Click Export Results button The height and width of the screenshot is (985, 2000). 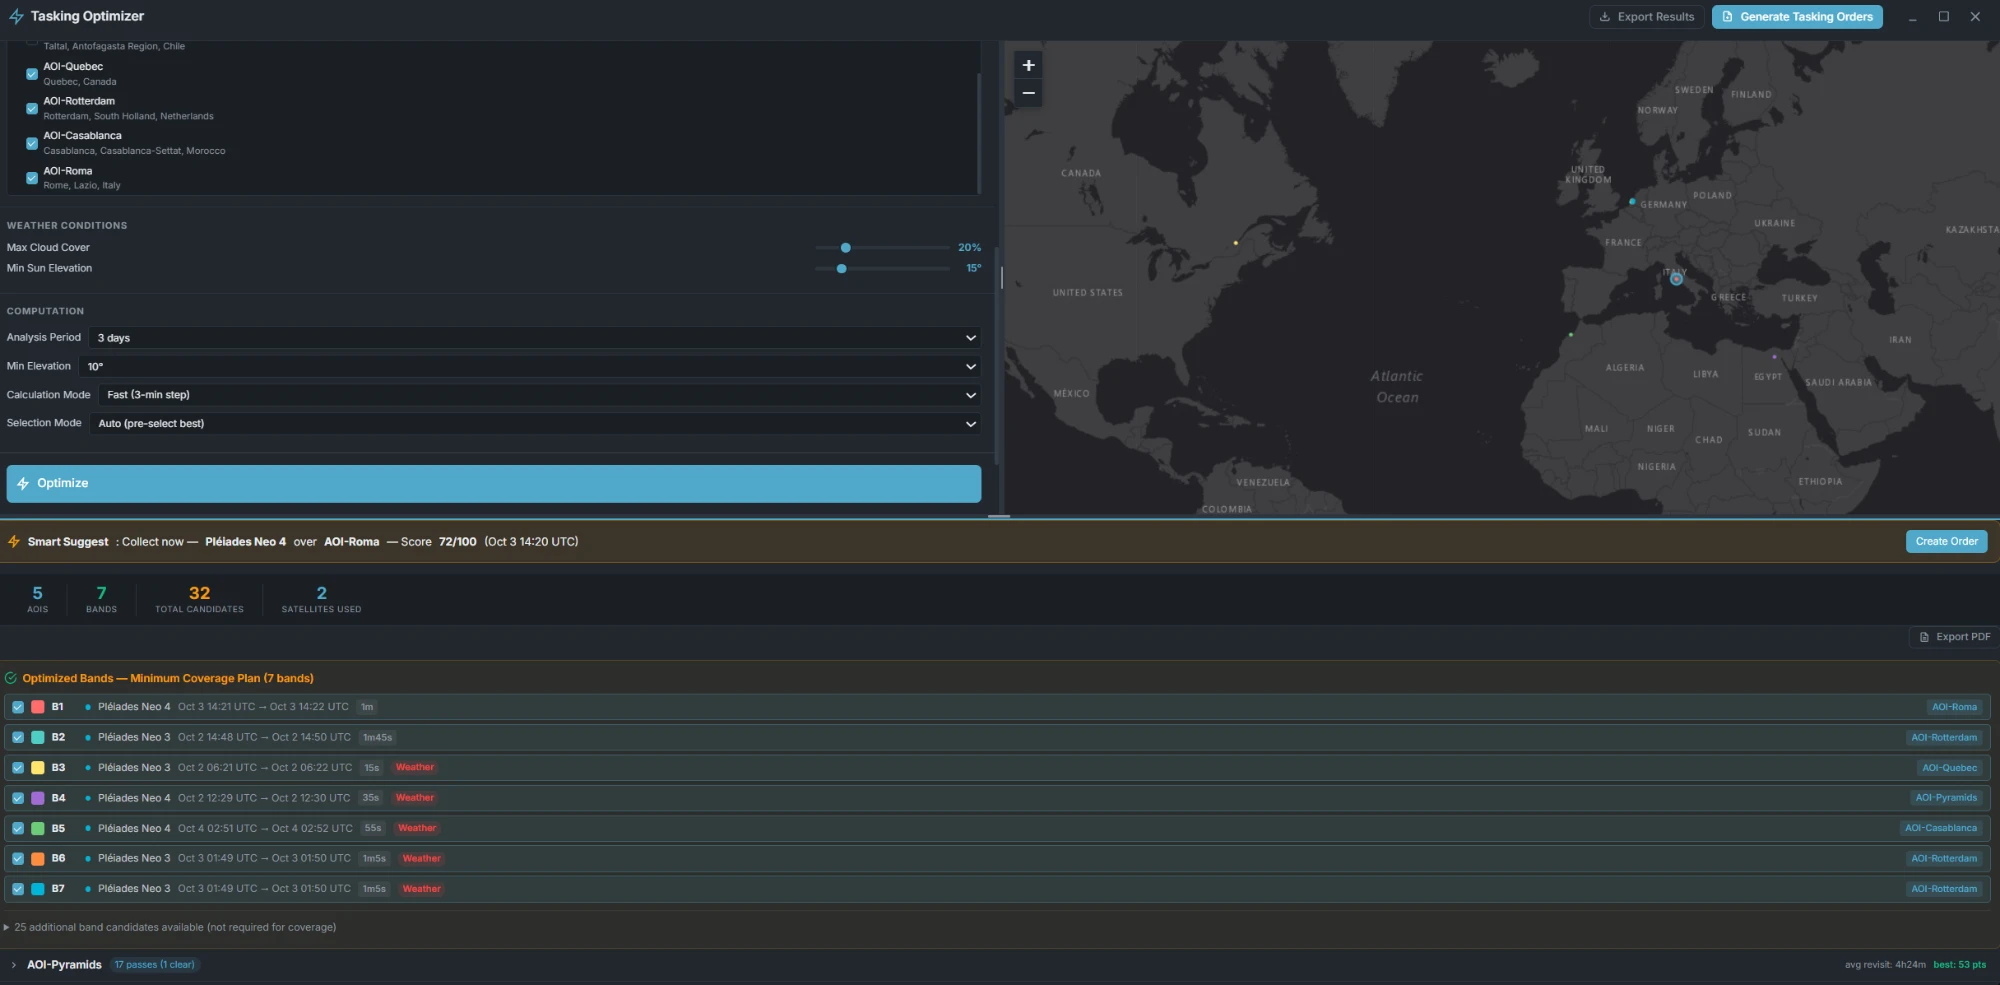1646,17
